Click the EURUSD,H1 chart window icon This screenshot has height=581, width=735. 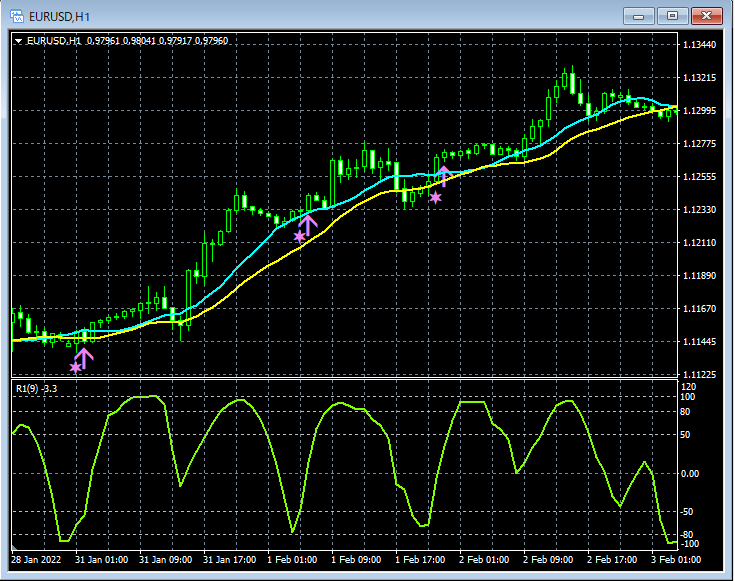click(17, 16)
